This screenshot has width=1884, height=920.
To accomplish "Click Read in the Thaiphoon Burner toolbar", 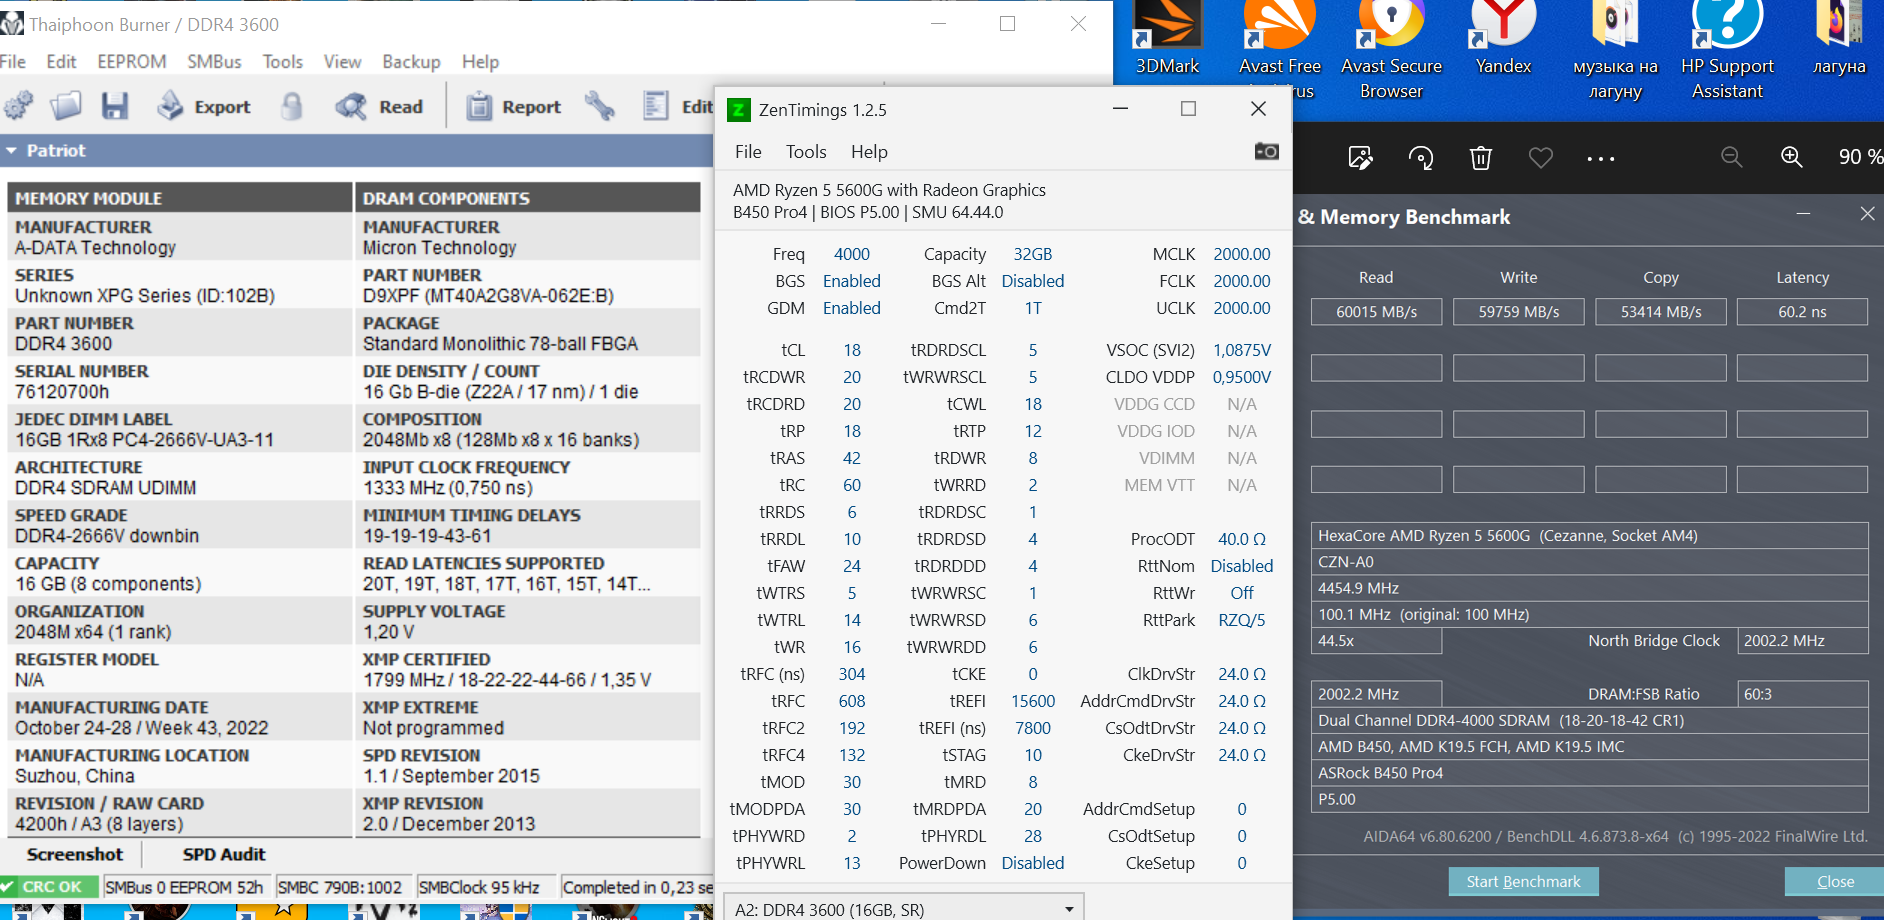I will click(379, 106).
